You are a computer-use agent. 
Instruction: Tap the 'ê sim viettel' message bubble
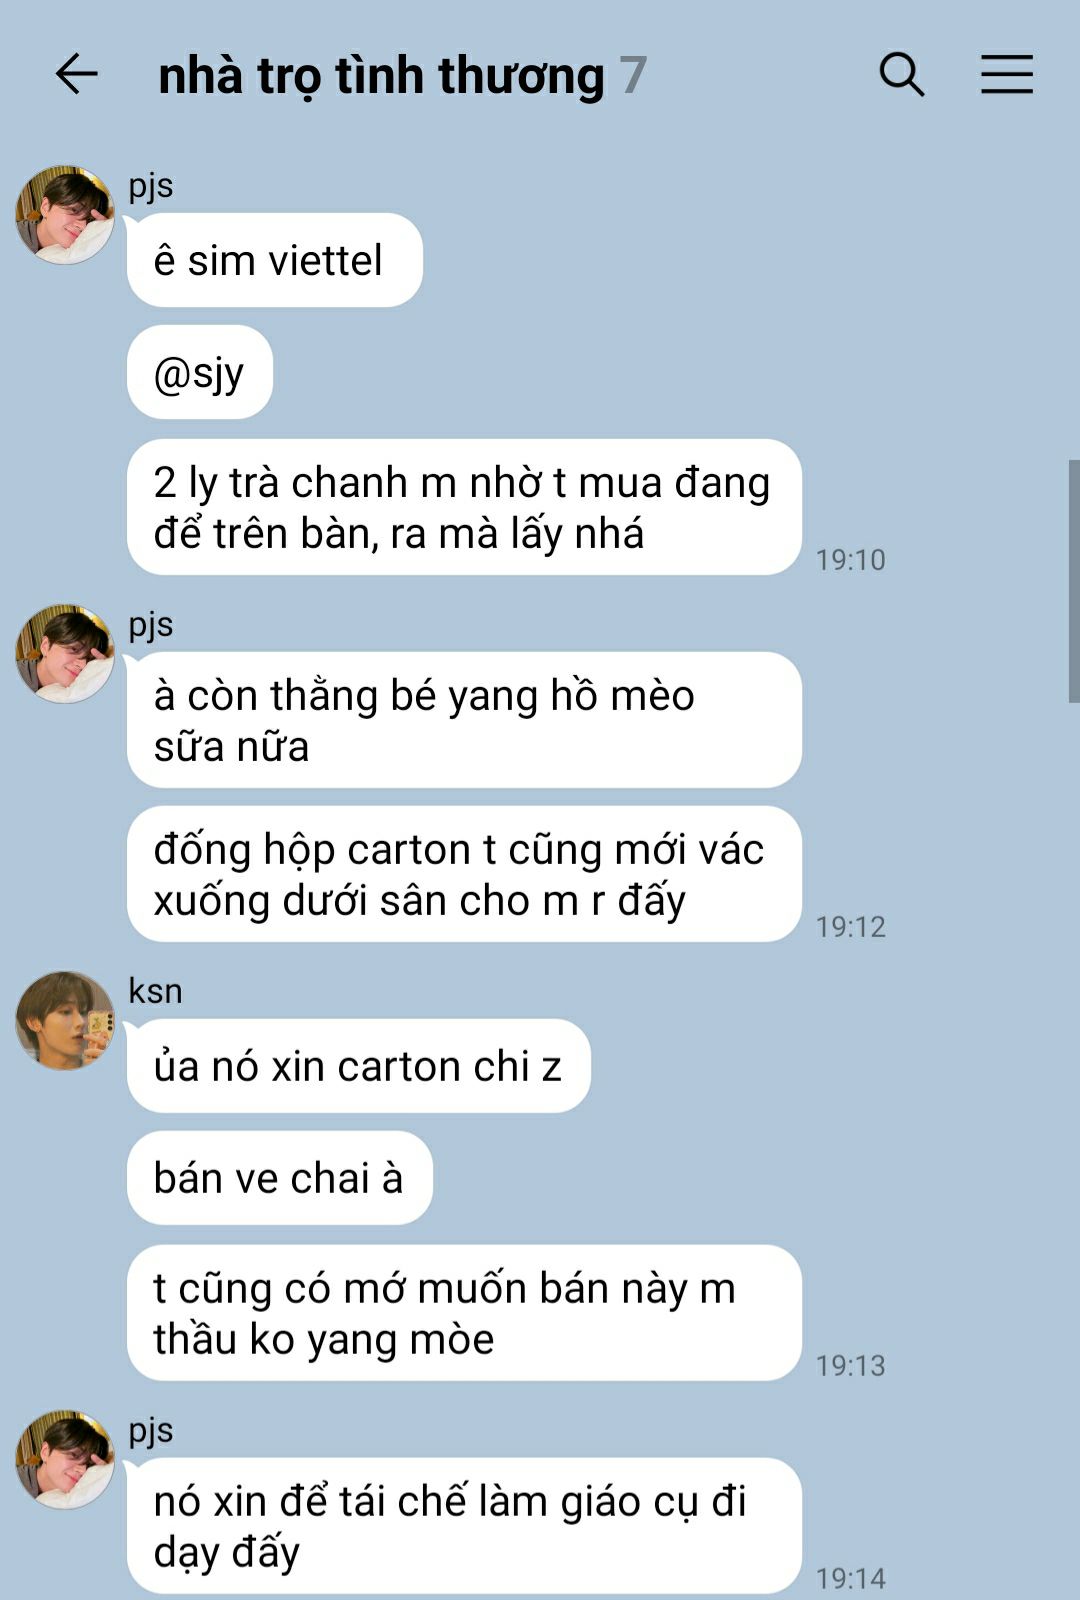pyautogui.click(x=275, y=260)
